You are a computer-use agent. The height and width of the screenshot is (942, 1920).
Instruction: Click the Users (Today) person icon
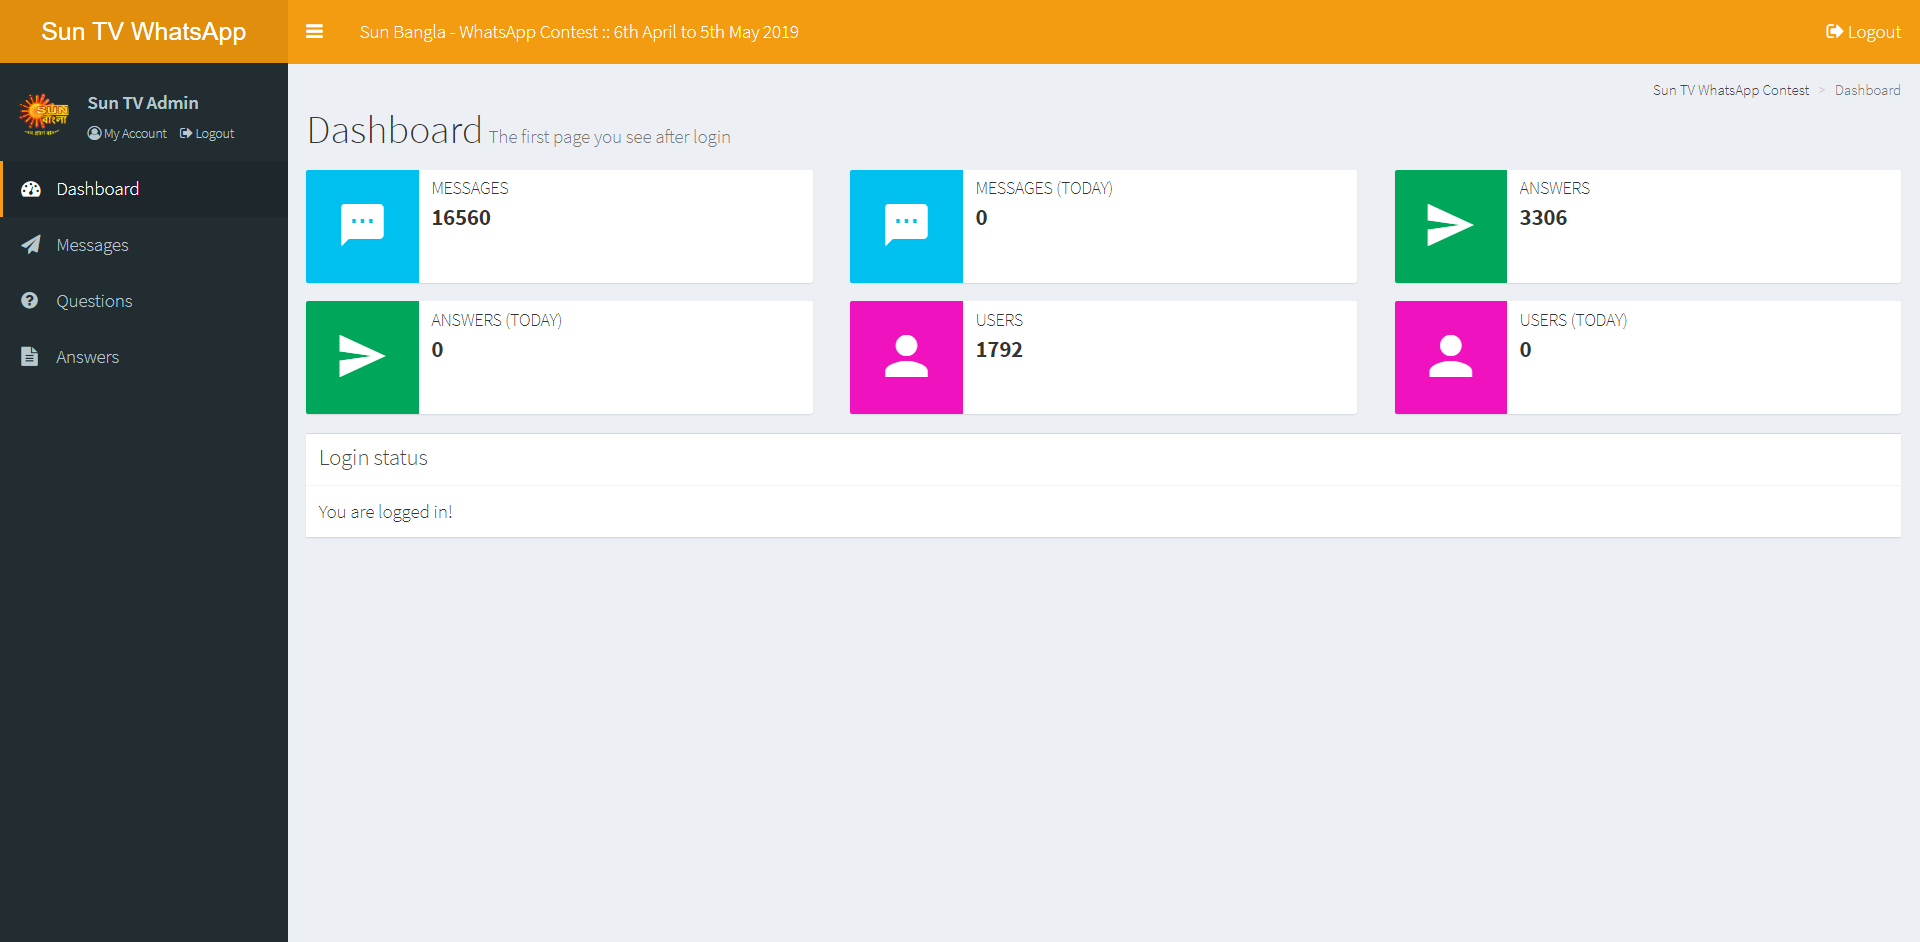[1450, 357]
